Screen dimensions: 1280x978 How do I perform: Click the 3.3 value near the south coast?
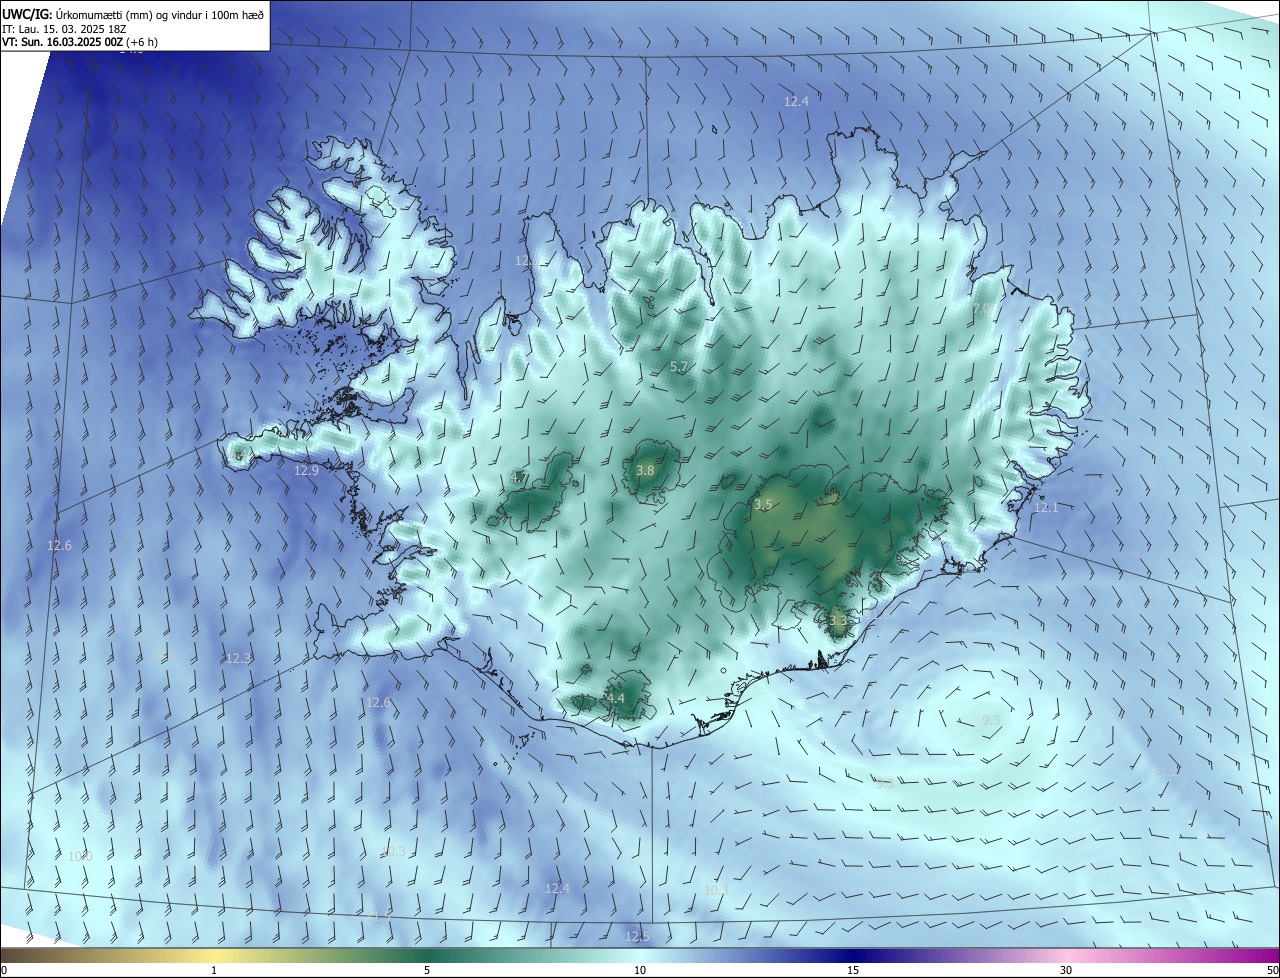click(838, 620)
